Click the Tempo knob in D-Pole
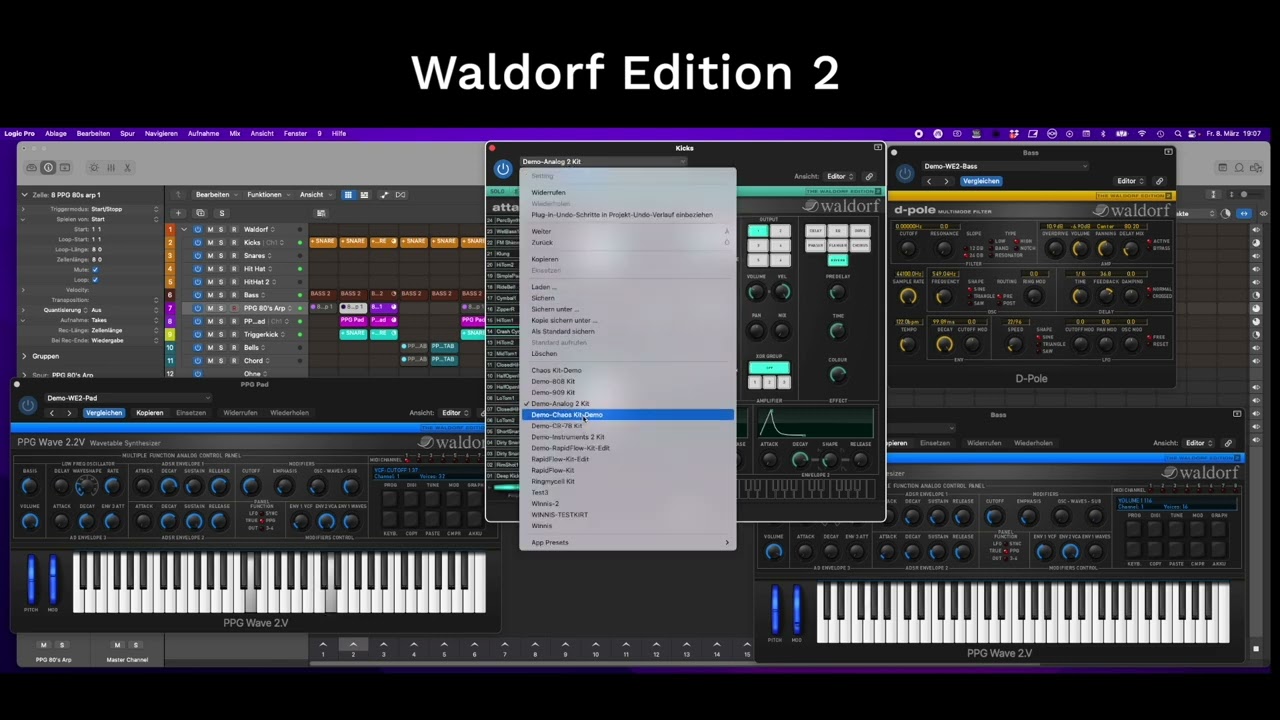 (x=907, y=345)
